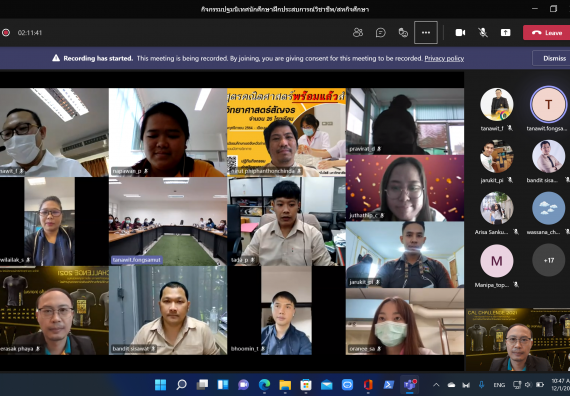The width and height of the screenshot is (570, 396).
Task: Click the wassana_ch... cloud avatar
Action: coord(548,208)
